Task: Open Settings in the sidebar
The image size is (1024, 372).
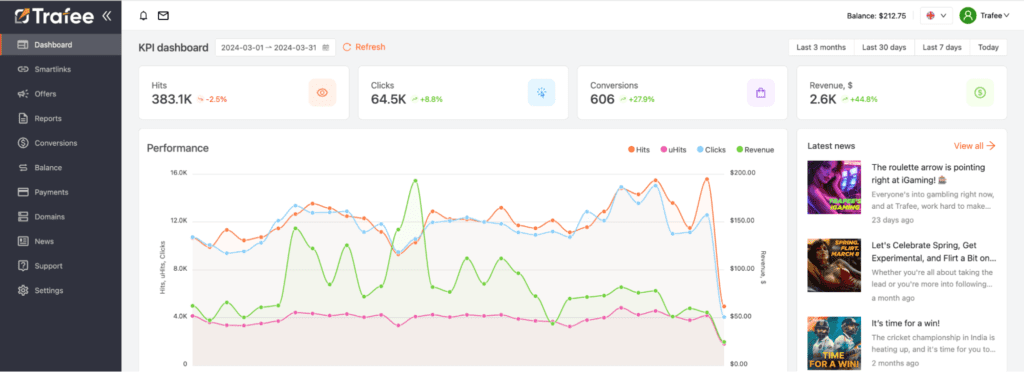Action: (61, 290)
